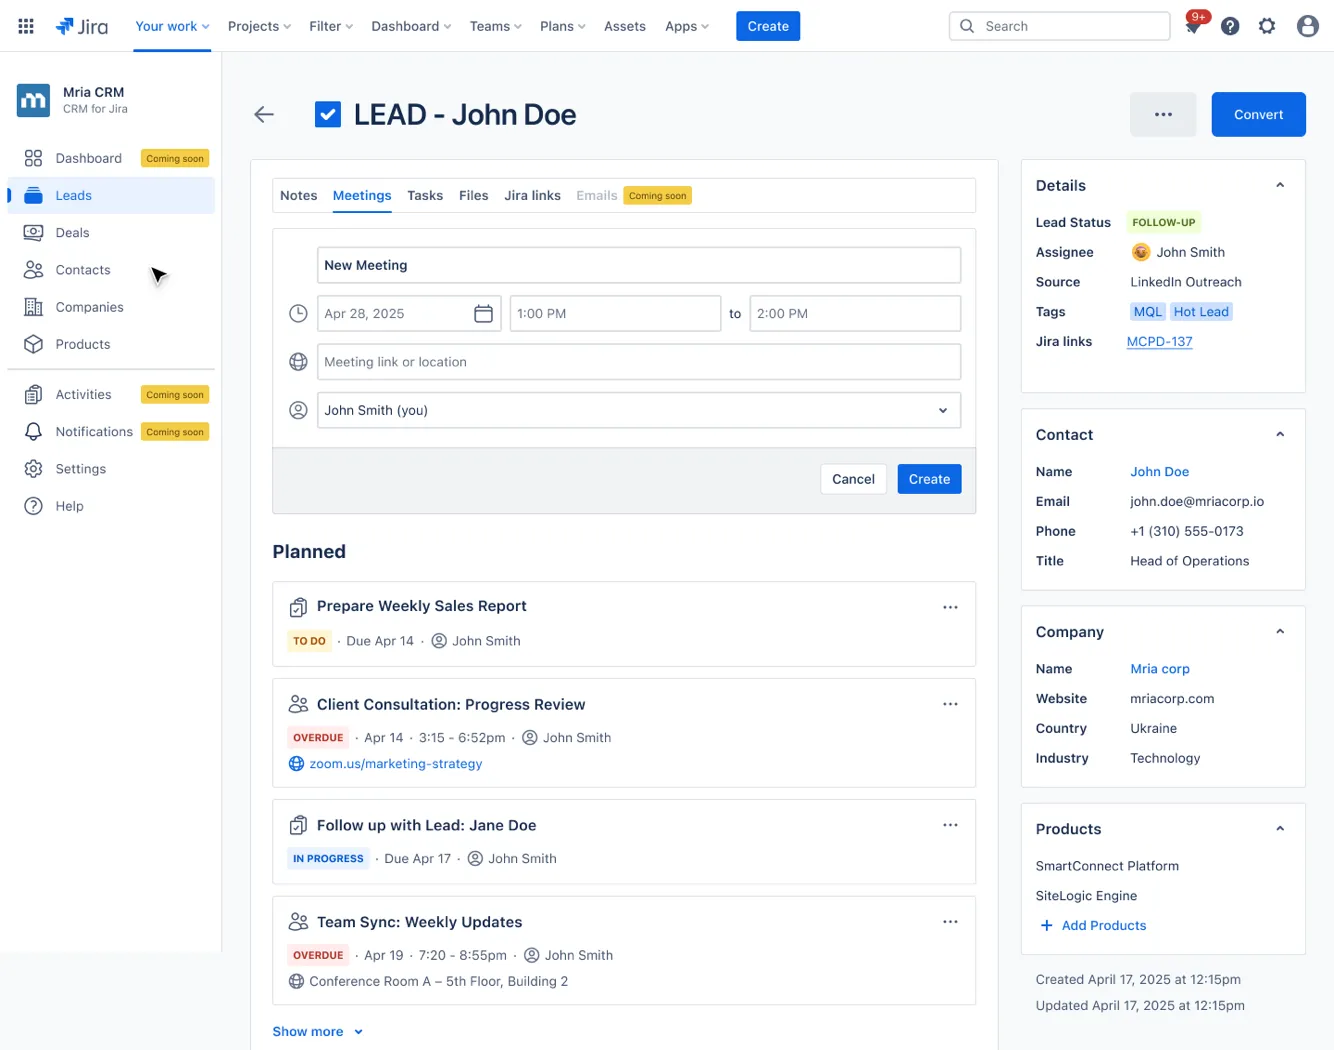Select Deals in the sidebar
This screenshot has width=1334, height=1050.
coord(72,233)
